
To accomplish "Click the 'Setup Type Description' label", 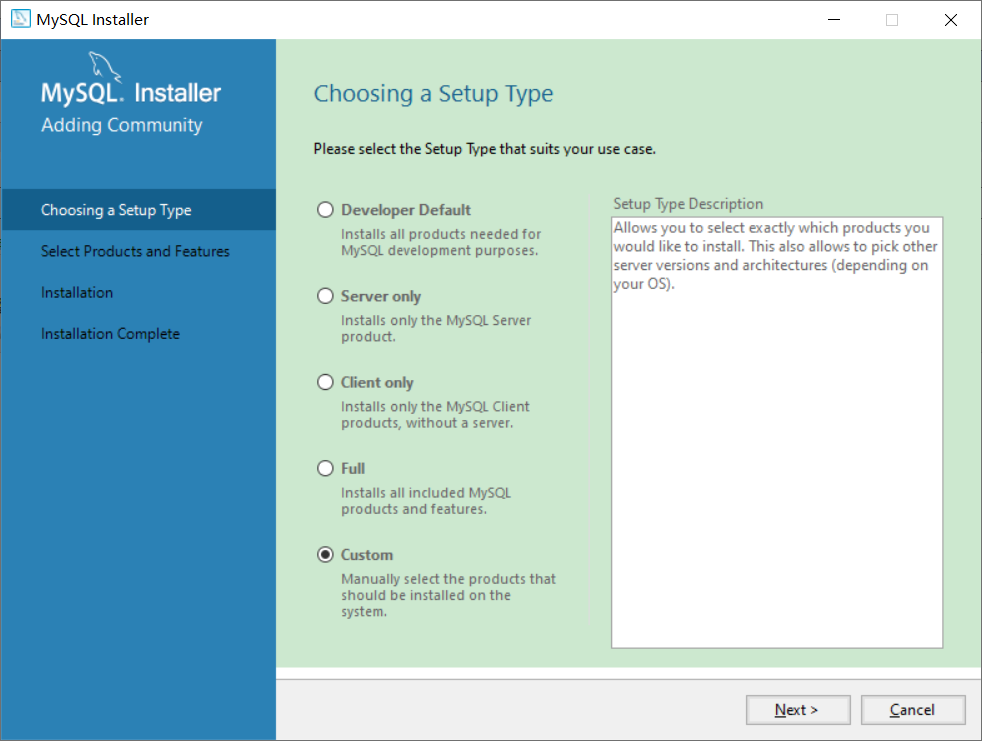I will (x=688, y=204).
